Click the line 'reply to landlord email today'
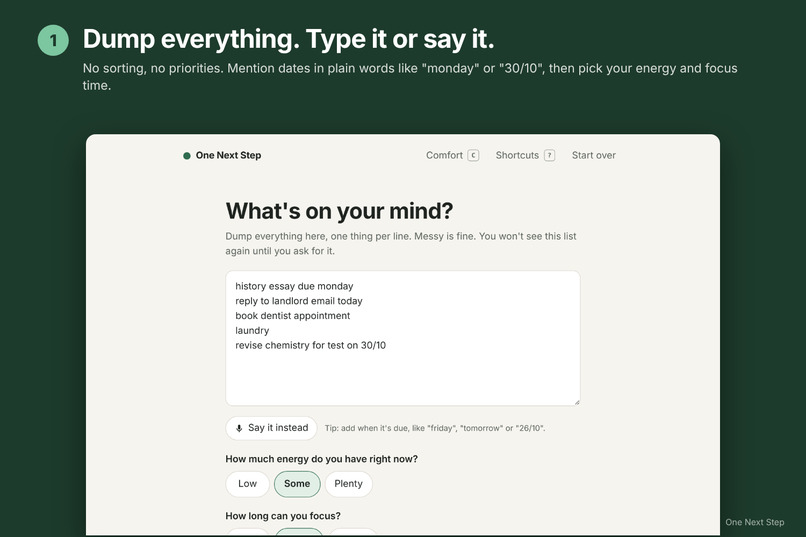 (299, 301)
